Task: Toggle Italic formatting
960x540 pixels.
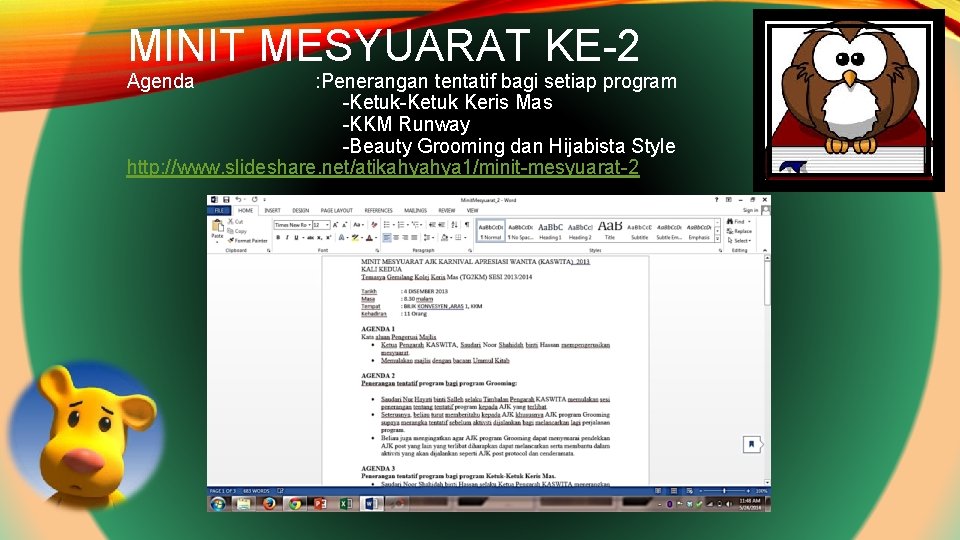Action: coord(287,238)
